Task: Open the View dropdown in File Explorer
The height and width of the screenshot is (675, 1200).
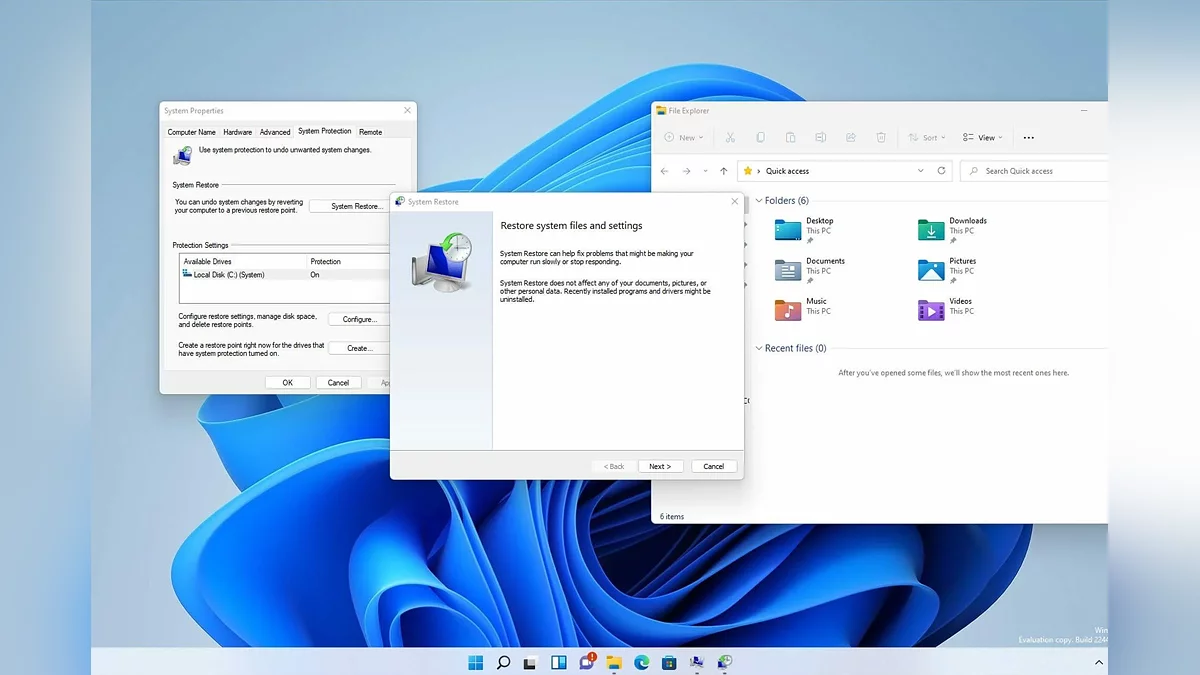Action: point(982,138)
